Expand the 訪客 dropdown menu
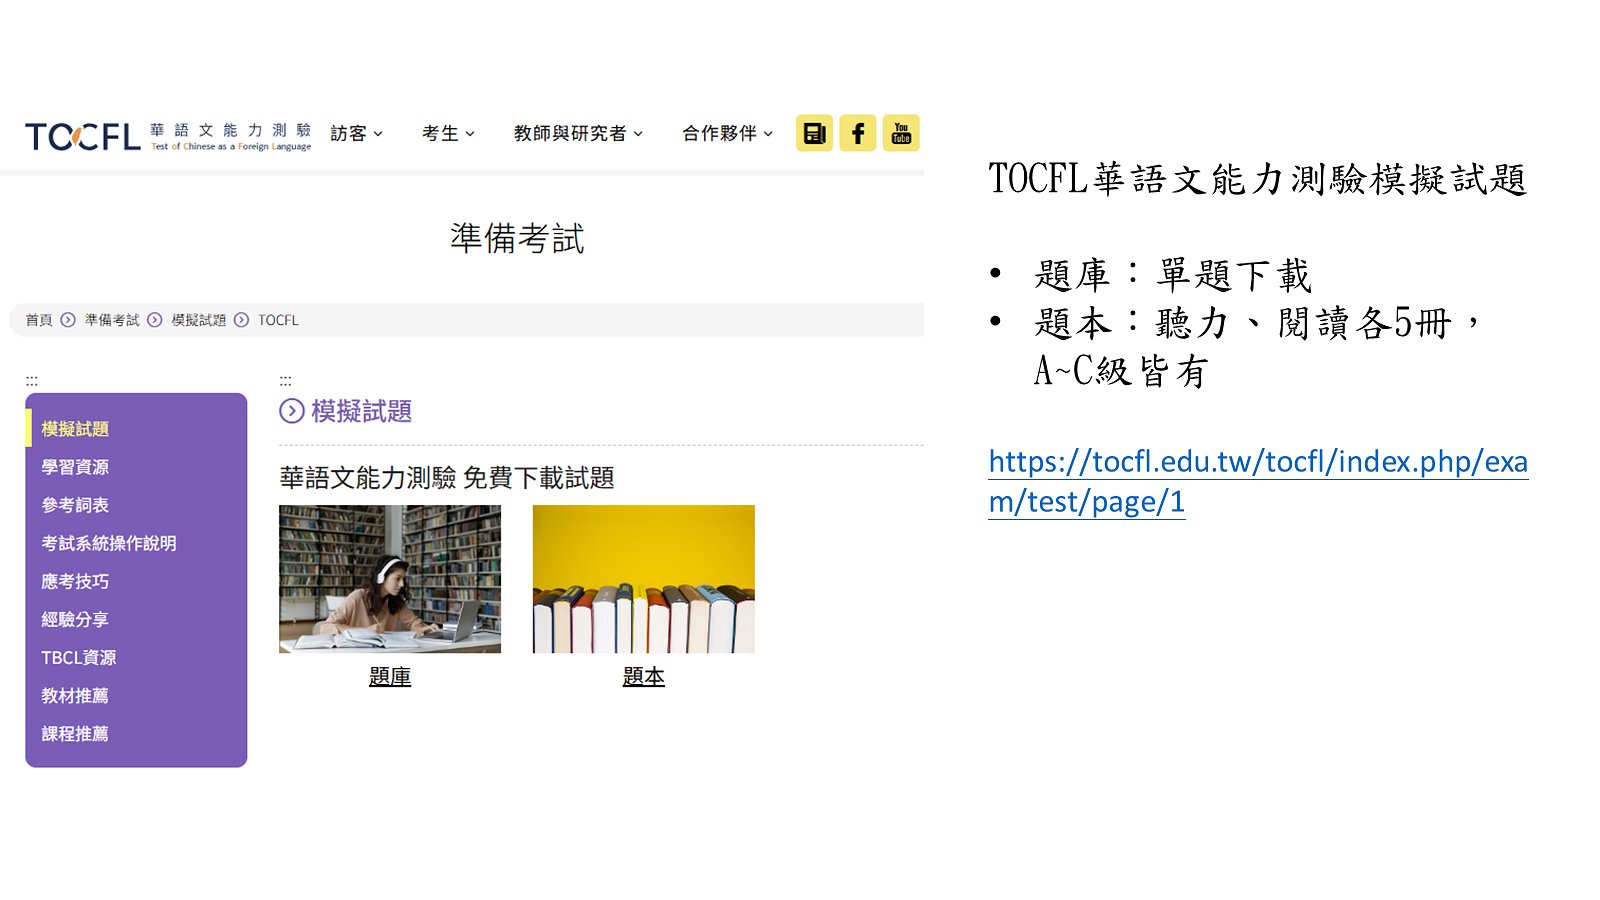This screenshot has width=1600, height=900. (x=357, y=133)
